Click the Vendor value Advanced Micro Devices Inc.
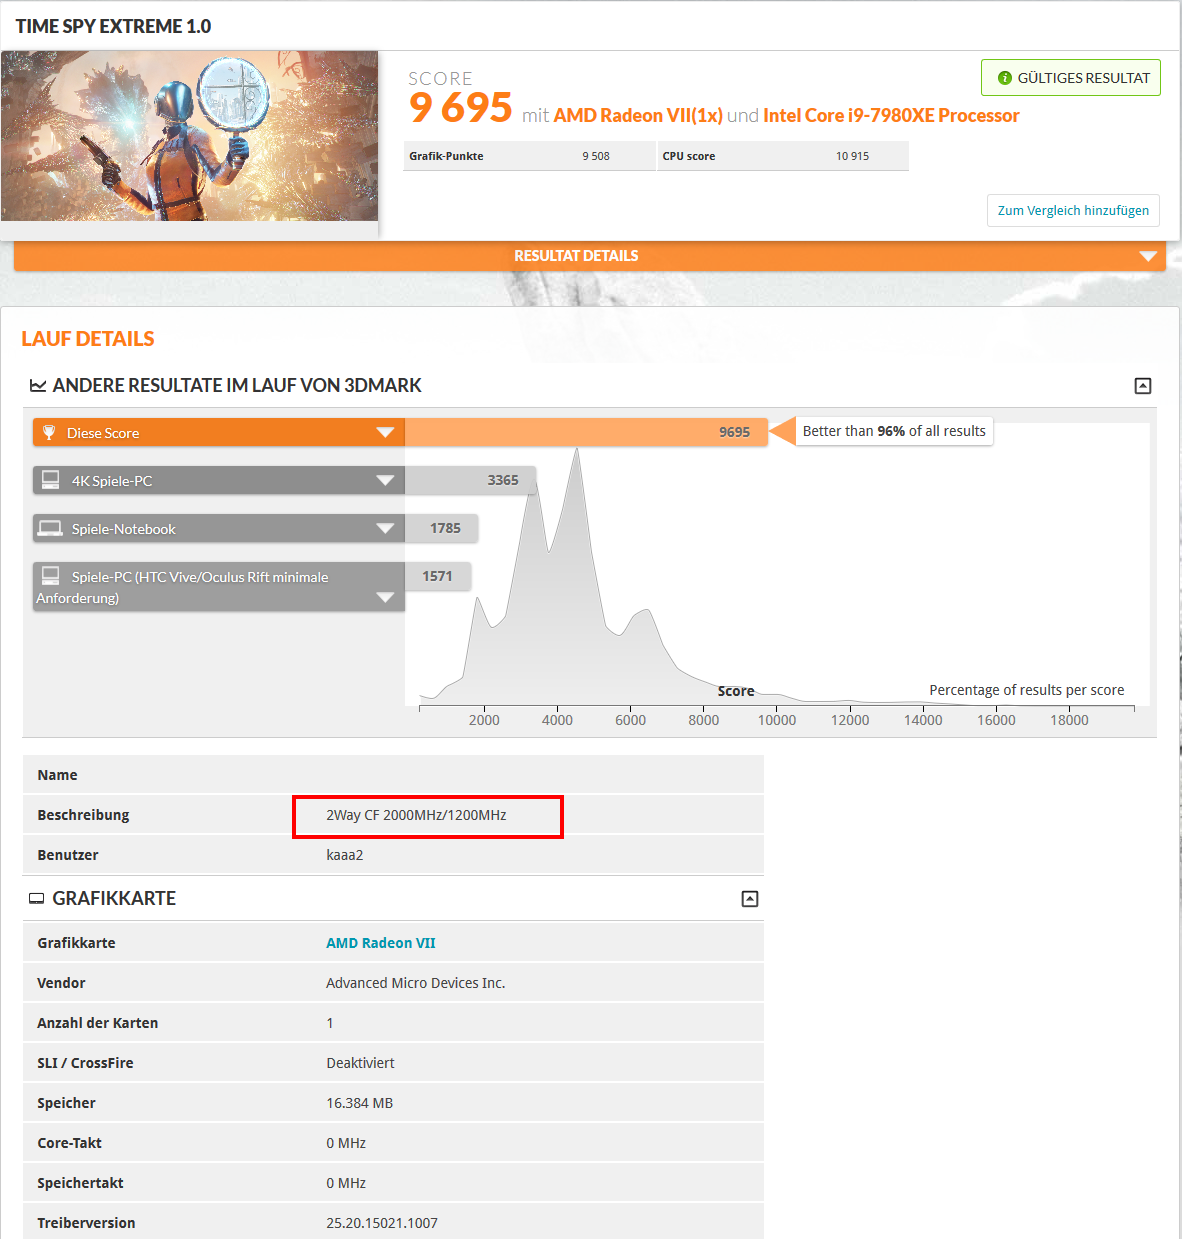 416,983
